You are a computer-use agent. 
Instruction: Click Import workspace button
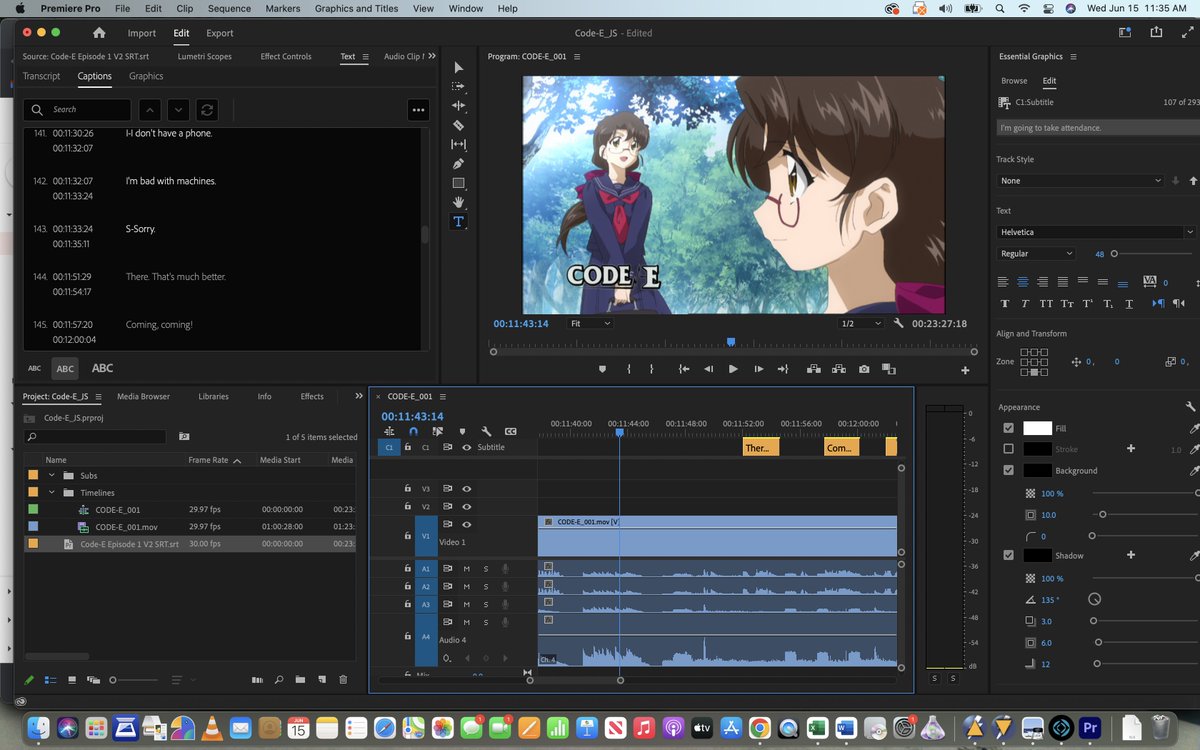click(141, 33)
